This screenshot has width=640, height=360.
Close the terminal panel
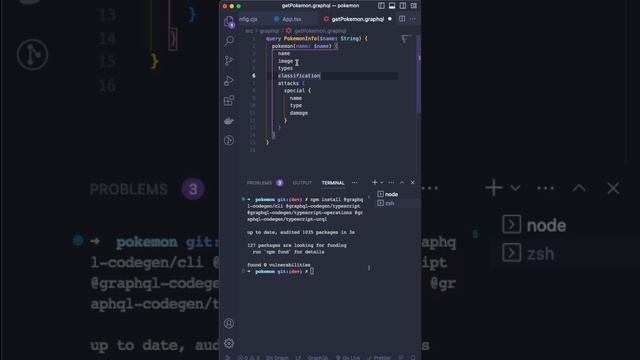[x=413, y=182]
